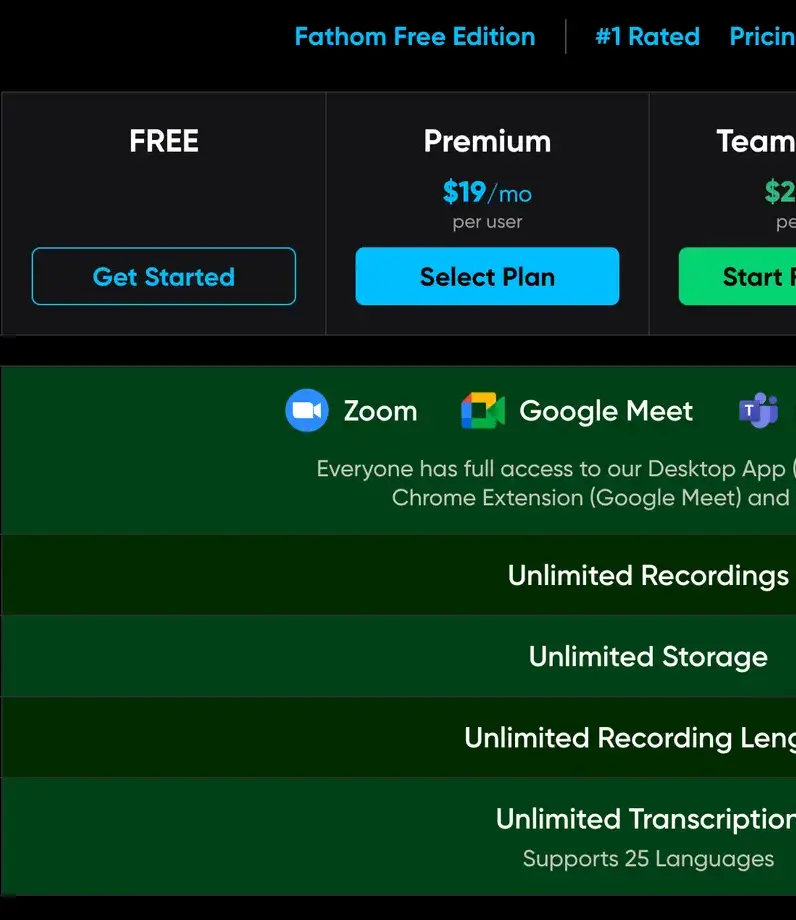This screenshot has height=920, width=796.
Task: Open the Fathom Free Edition link
Action: pos(415,36)
